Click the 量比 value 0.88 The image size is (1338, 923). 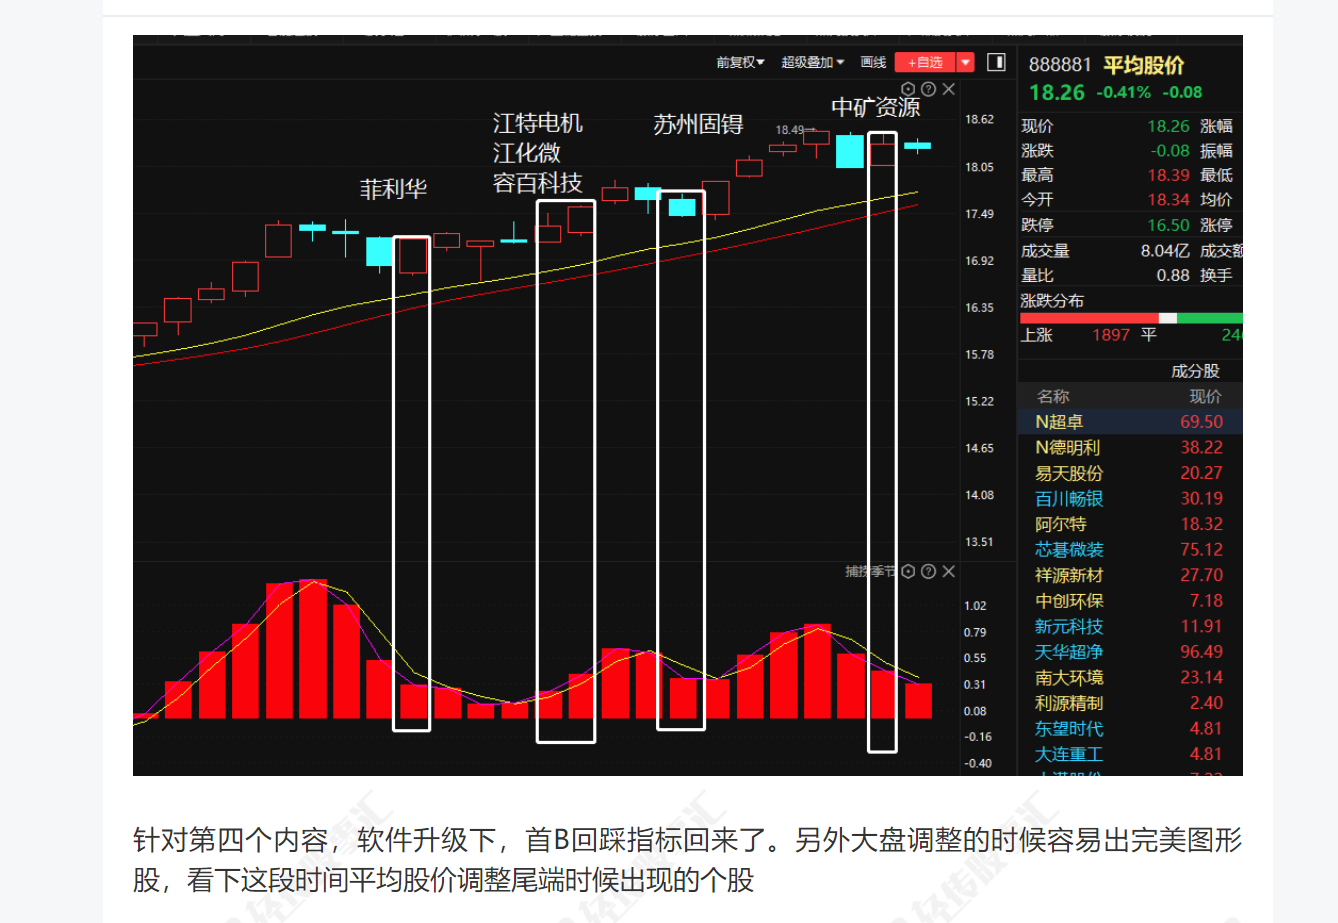click(1173, 275)
